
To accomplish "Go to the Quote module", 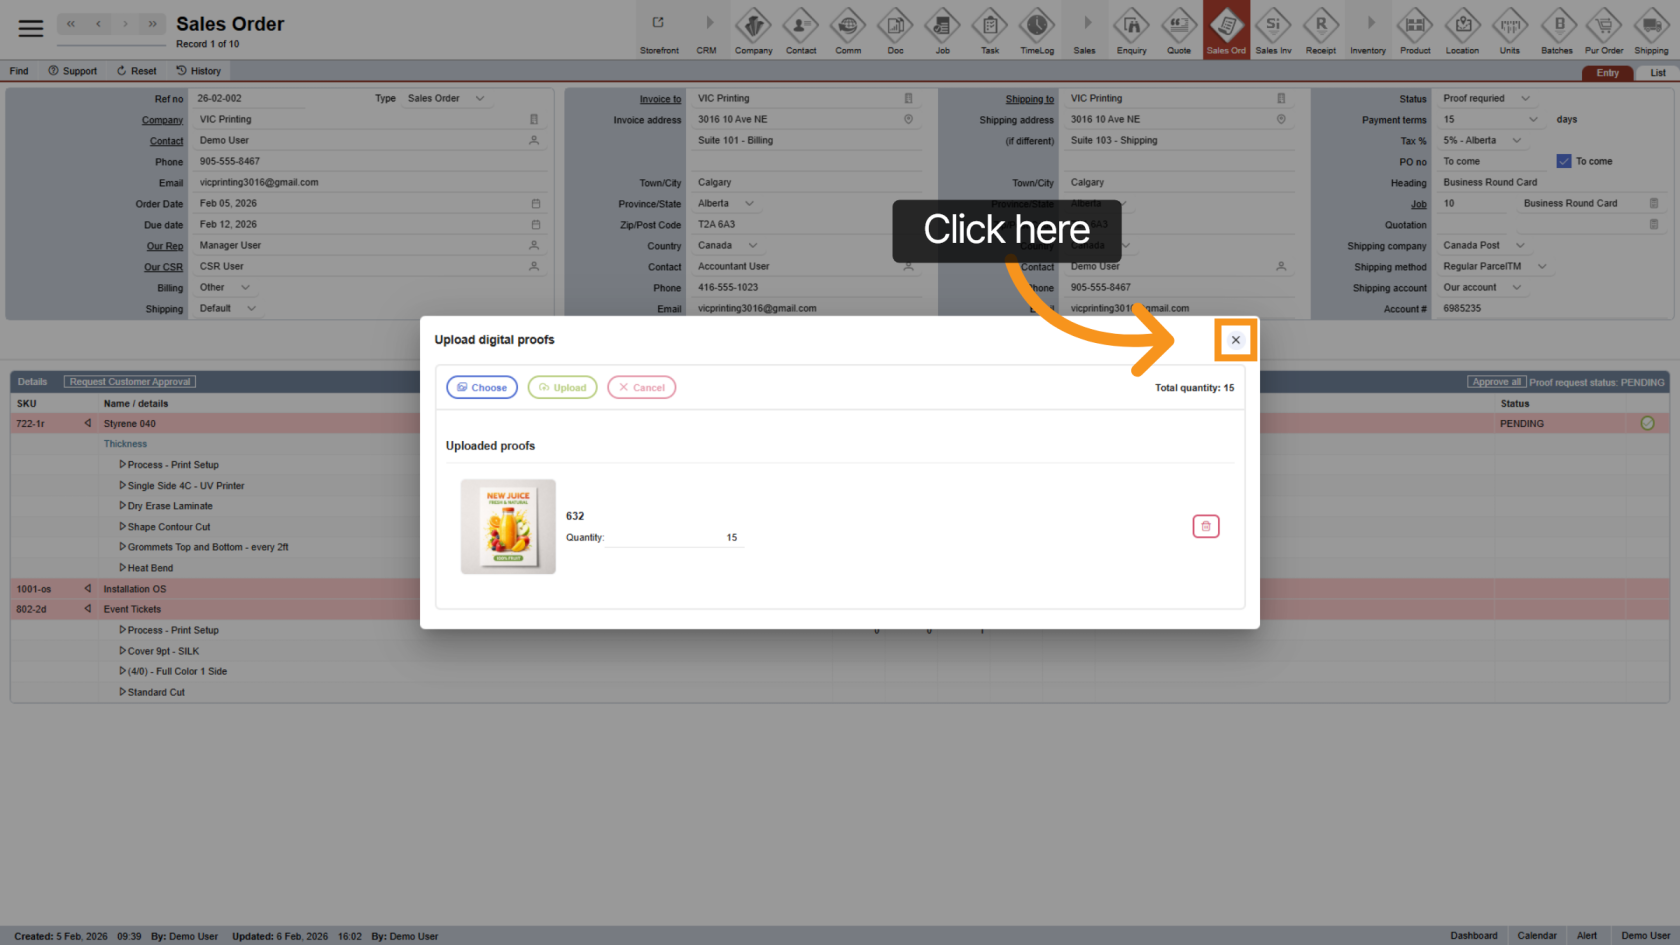I will tap(1179, 30).
